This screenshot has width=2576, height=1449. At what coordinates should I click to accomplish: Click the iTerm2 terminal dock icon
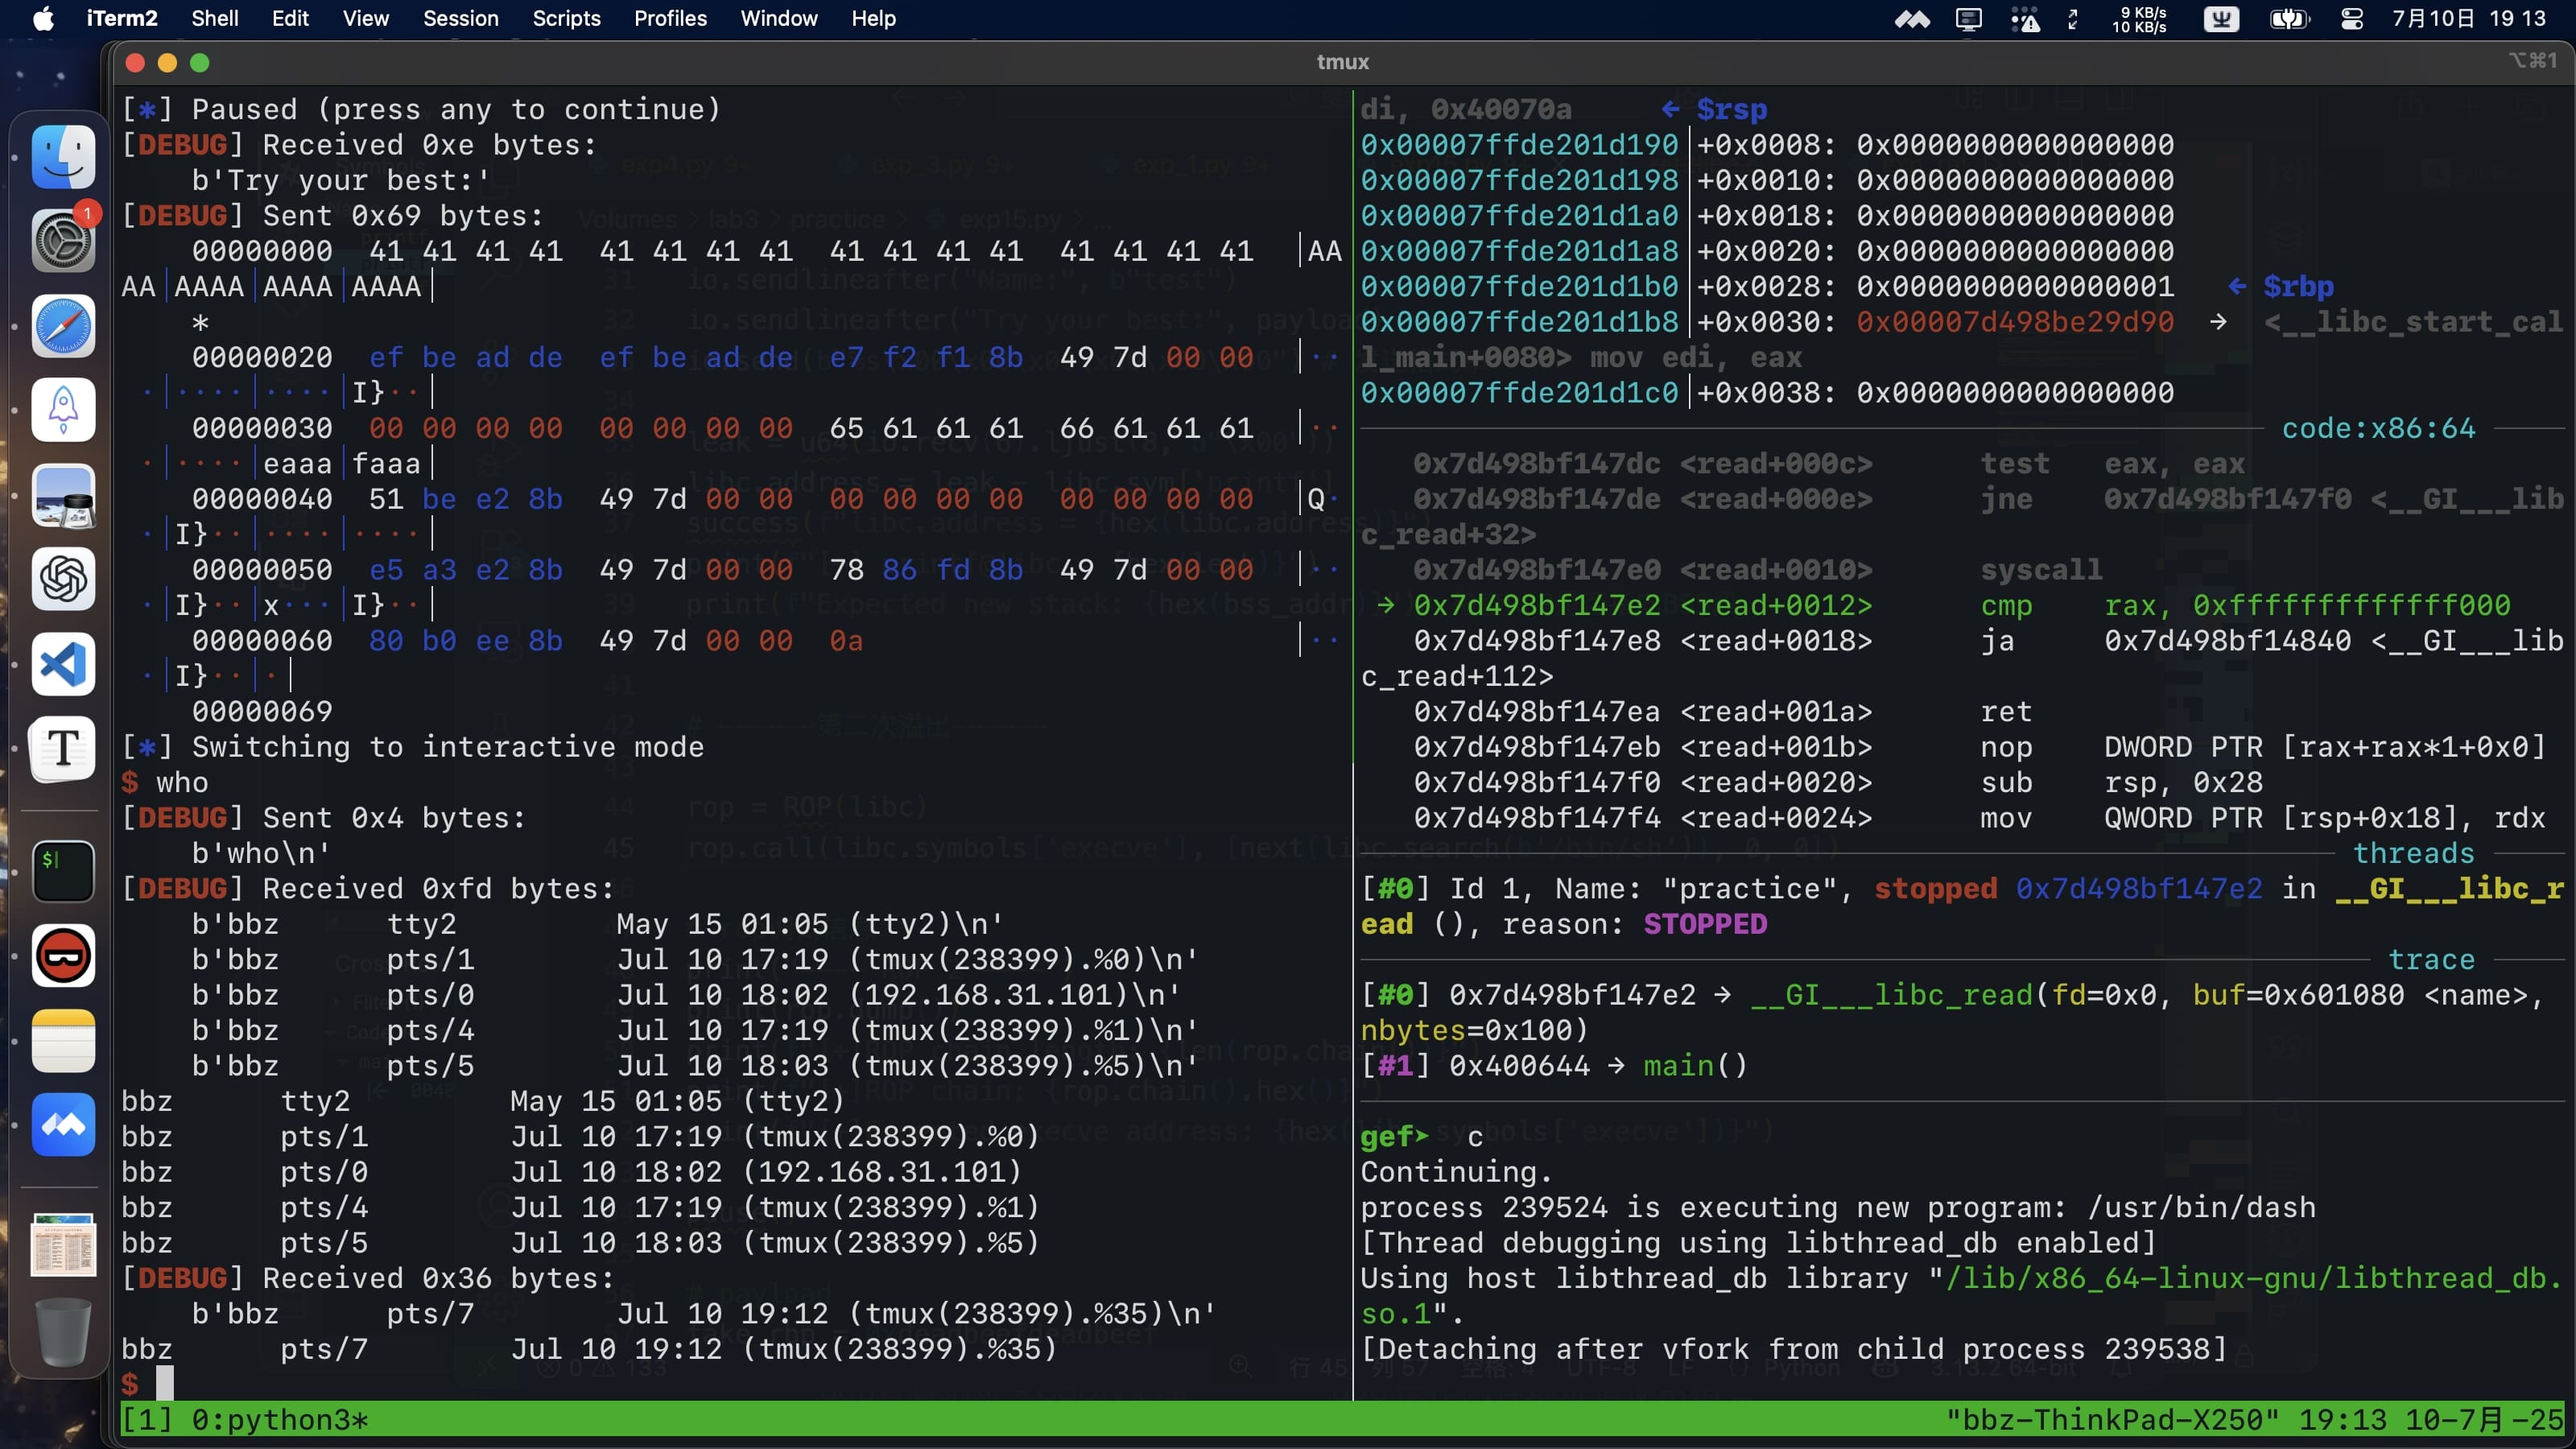[63, 870]
